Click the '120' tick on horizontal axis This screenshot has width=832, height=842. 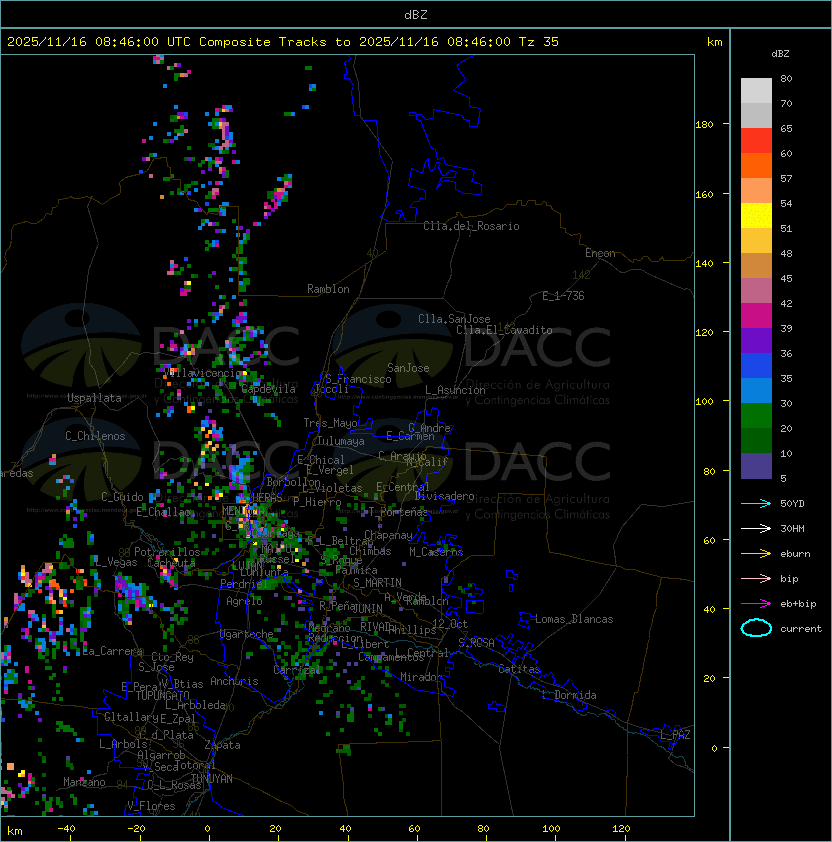pos(621,829)
